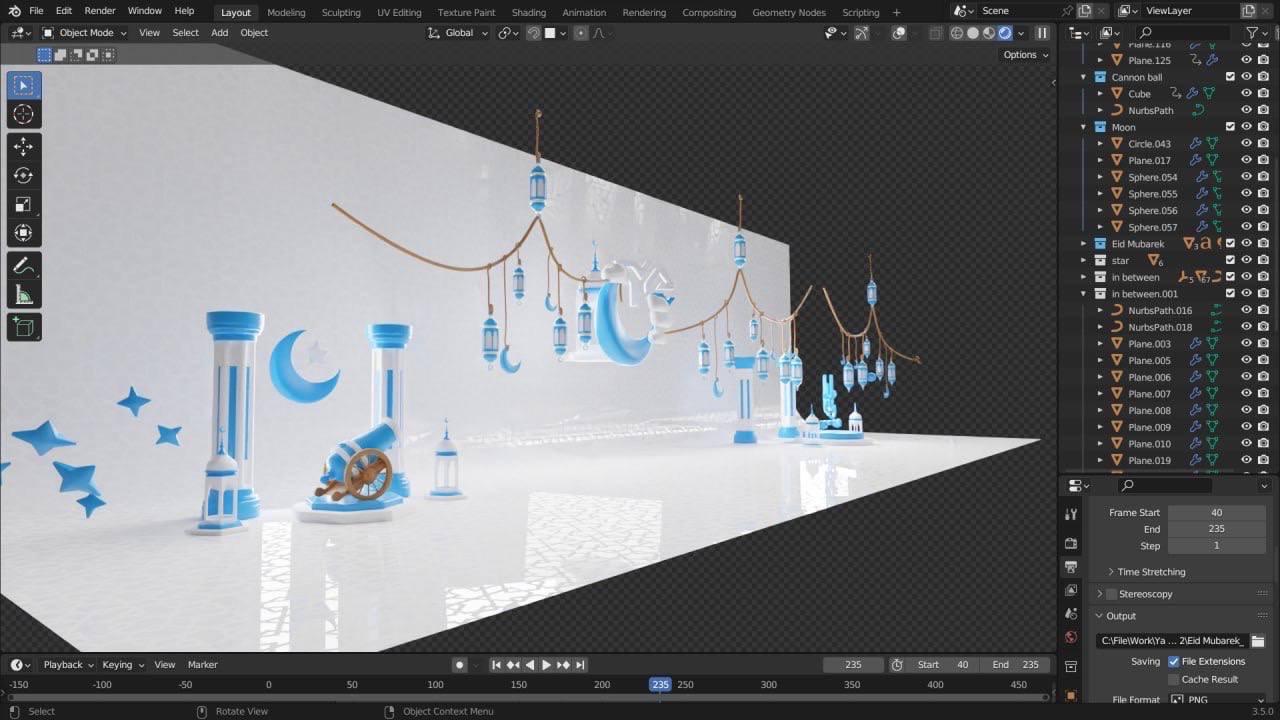Viewport: 1280px width, 720px height.
Task: Collapse the Moon collection
Action: click(1083, 127)
